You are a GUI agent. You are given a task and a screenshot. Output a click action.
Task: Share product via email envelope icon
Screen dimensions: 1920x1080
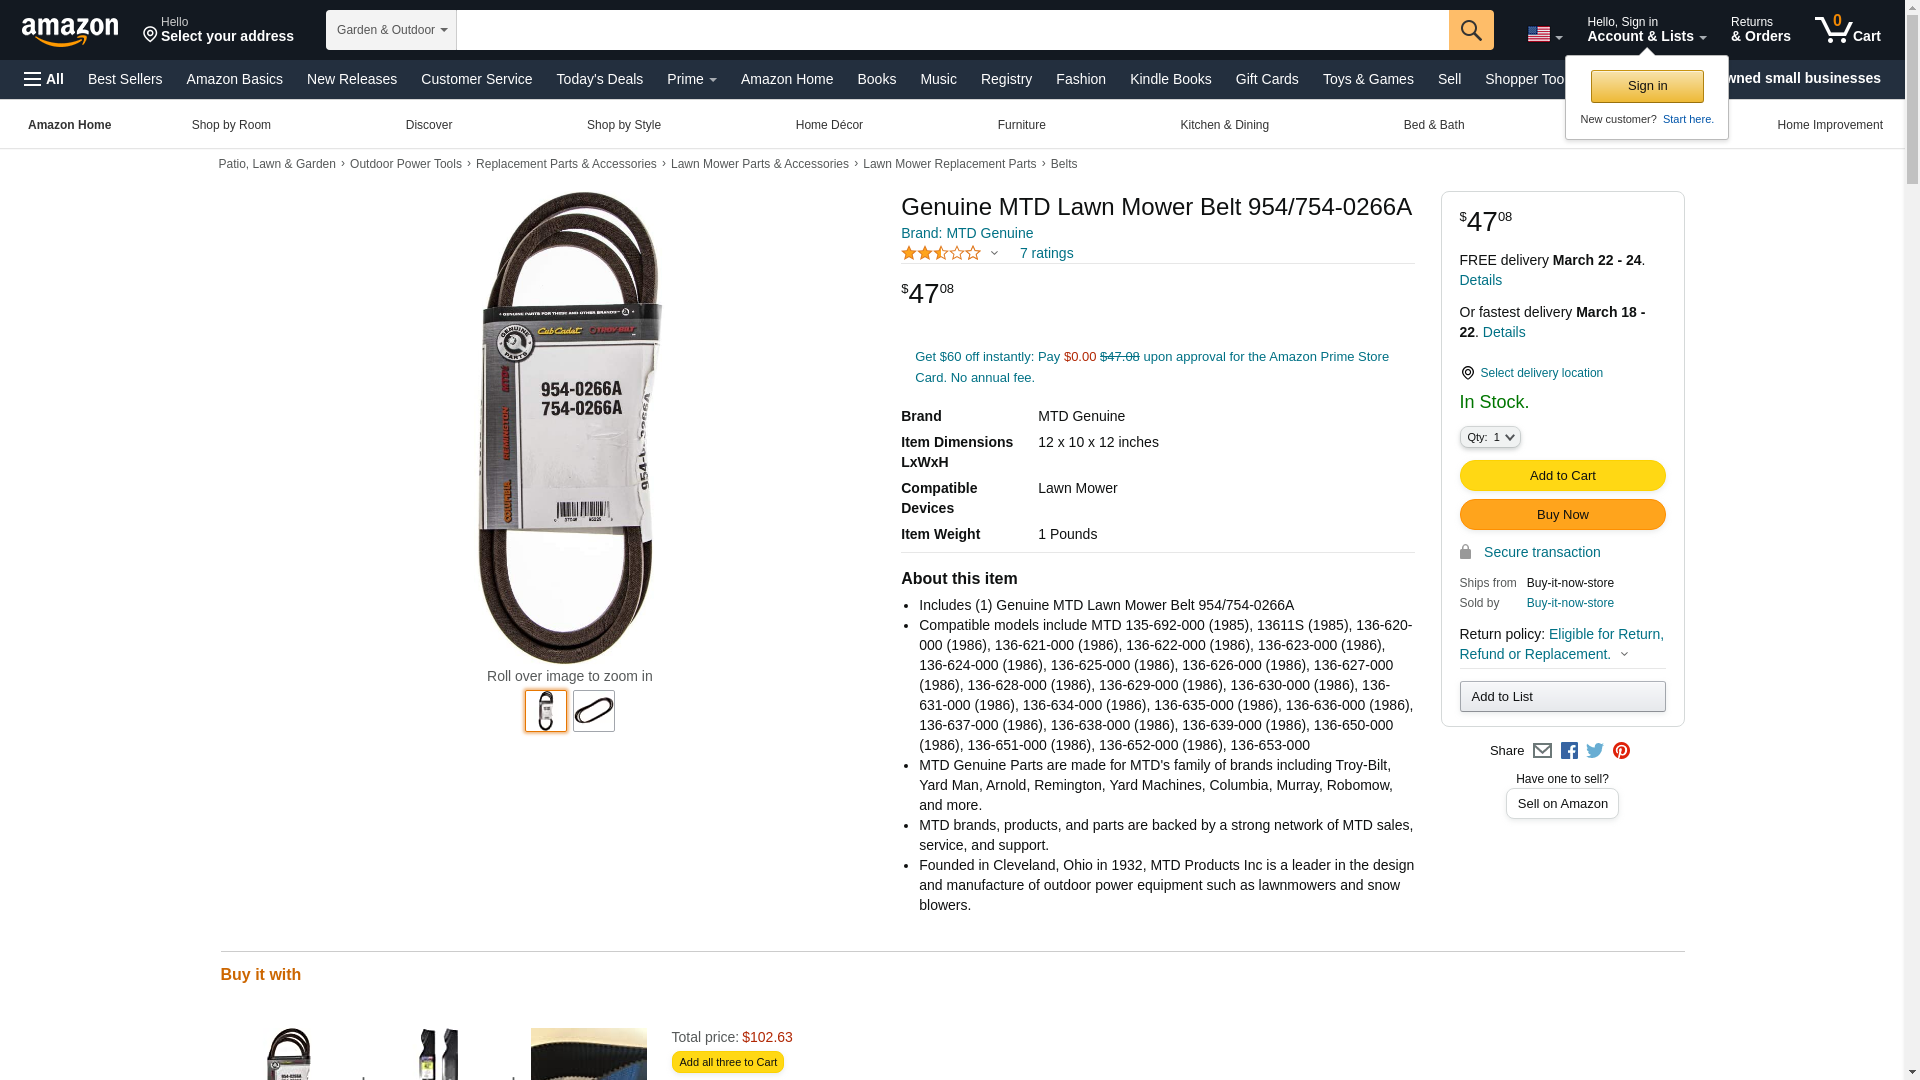1542,751
